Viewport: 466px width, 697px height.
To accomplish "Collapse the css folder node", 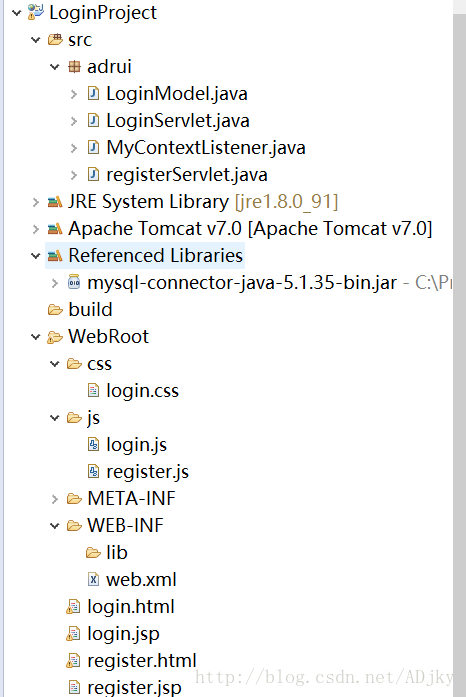I will pos(55,364).
